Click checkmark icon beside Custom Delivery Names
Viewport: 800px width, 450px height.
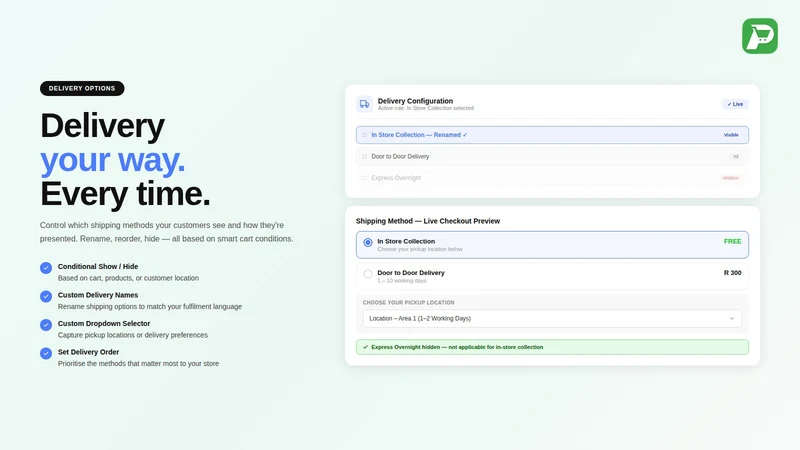pyautogui.click(x=46, y=296)
